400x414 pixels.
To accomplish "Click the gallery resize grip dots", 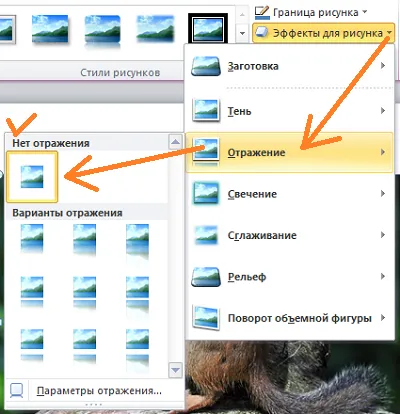I will pyautogui.click(x=94, y=404).
